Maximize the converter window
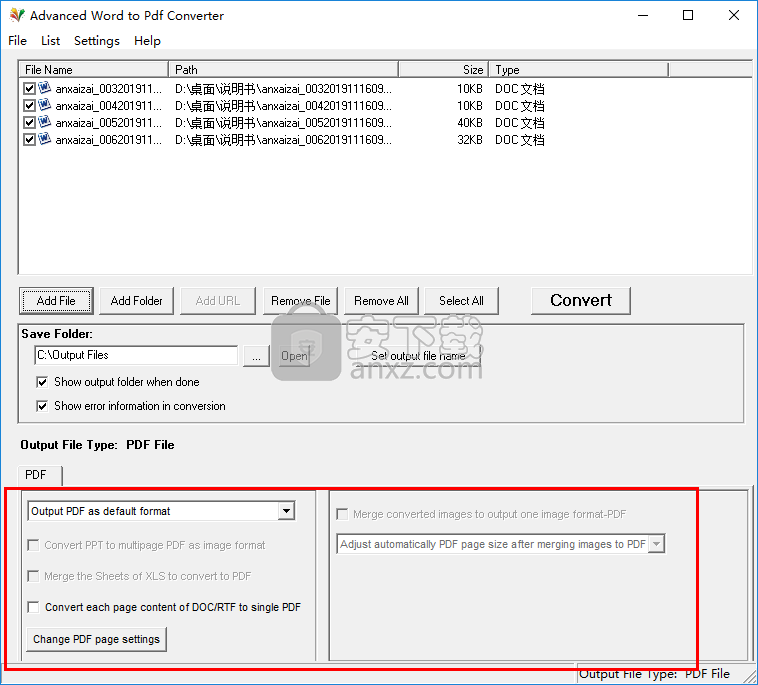 click(x=688, y=15)
